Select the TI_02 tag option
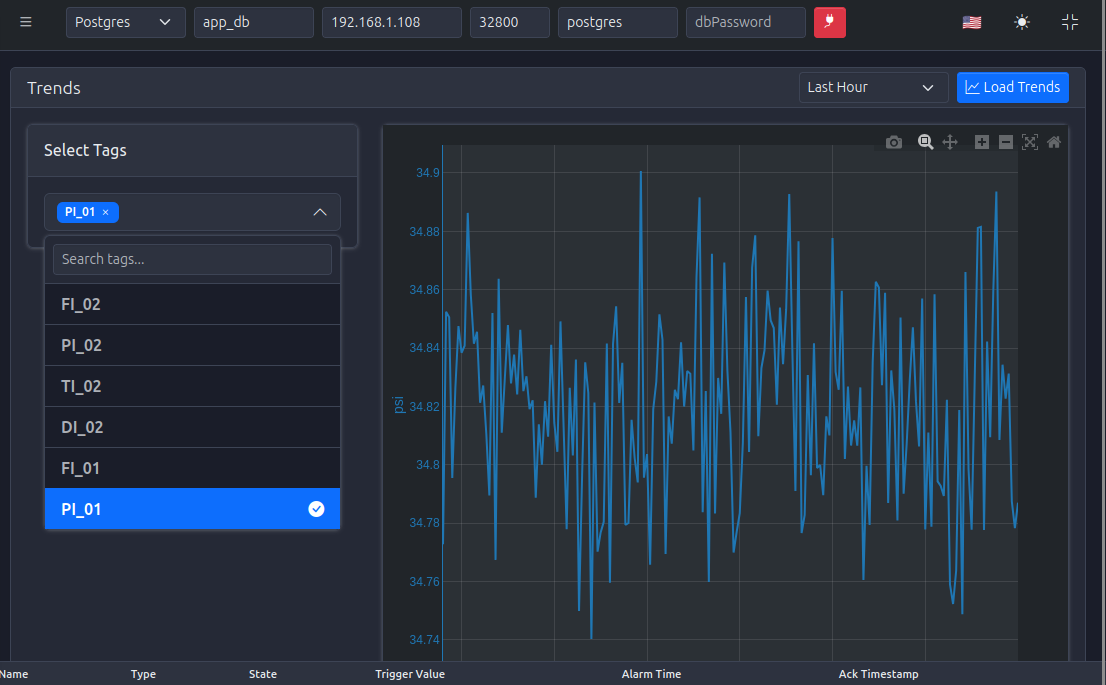 tap(193, 386)
